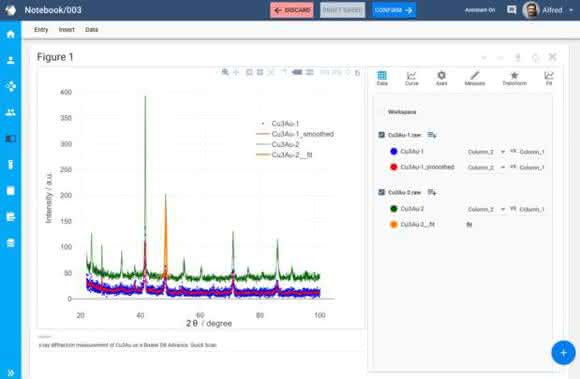Click the x-ray diffraction caption text

(128, 345)
